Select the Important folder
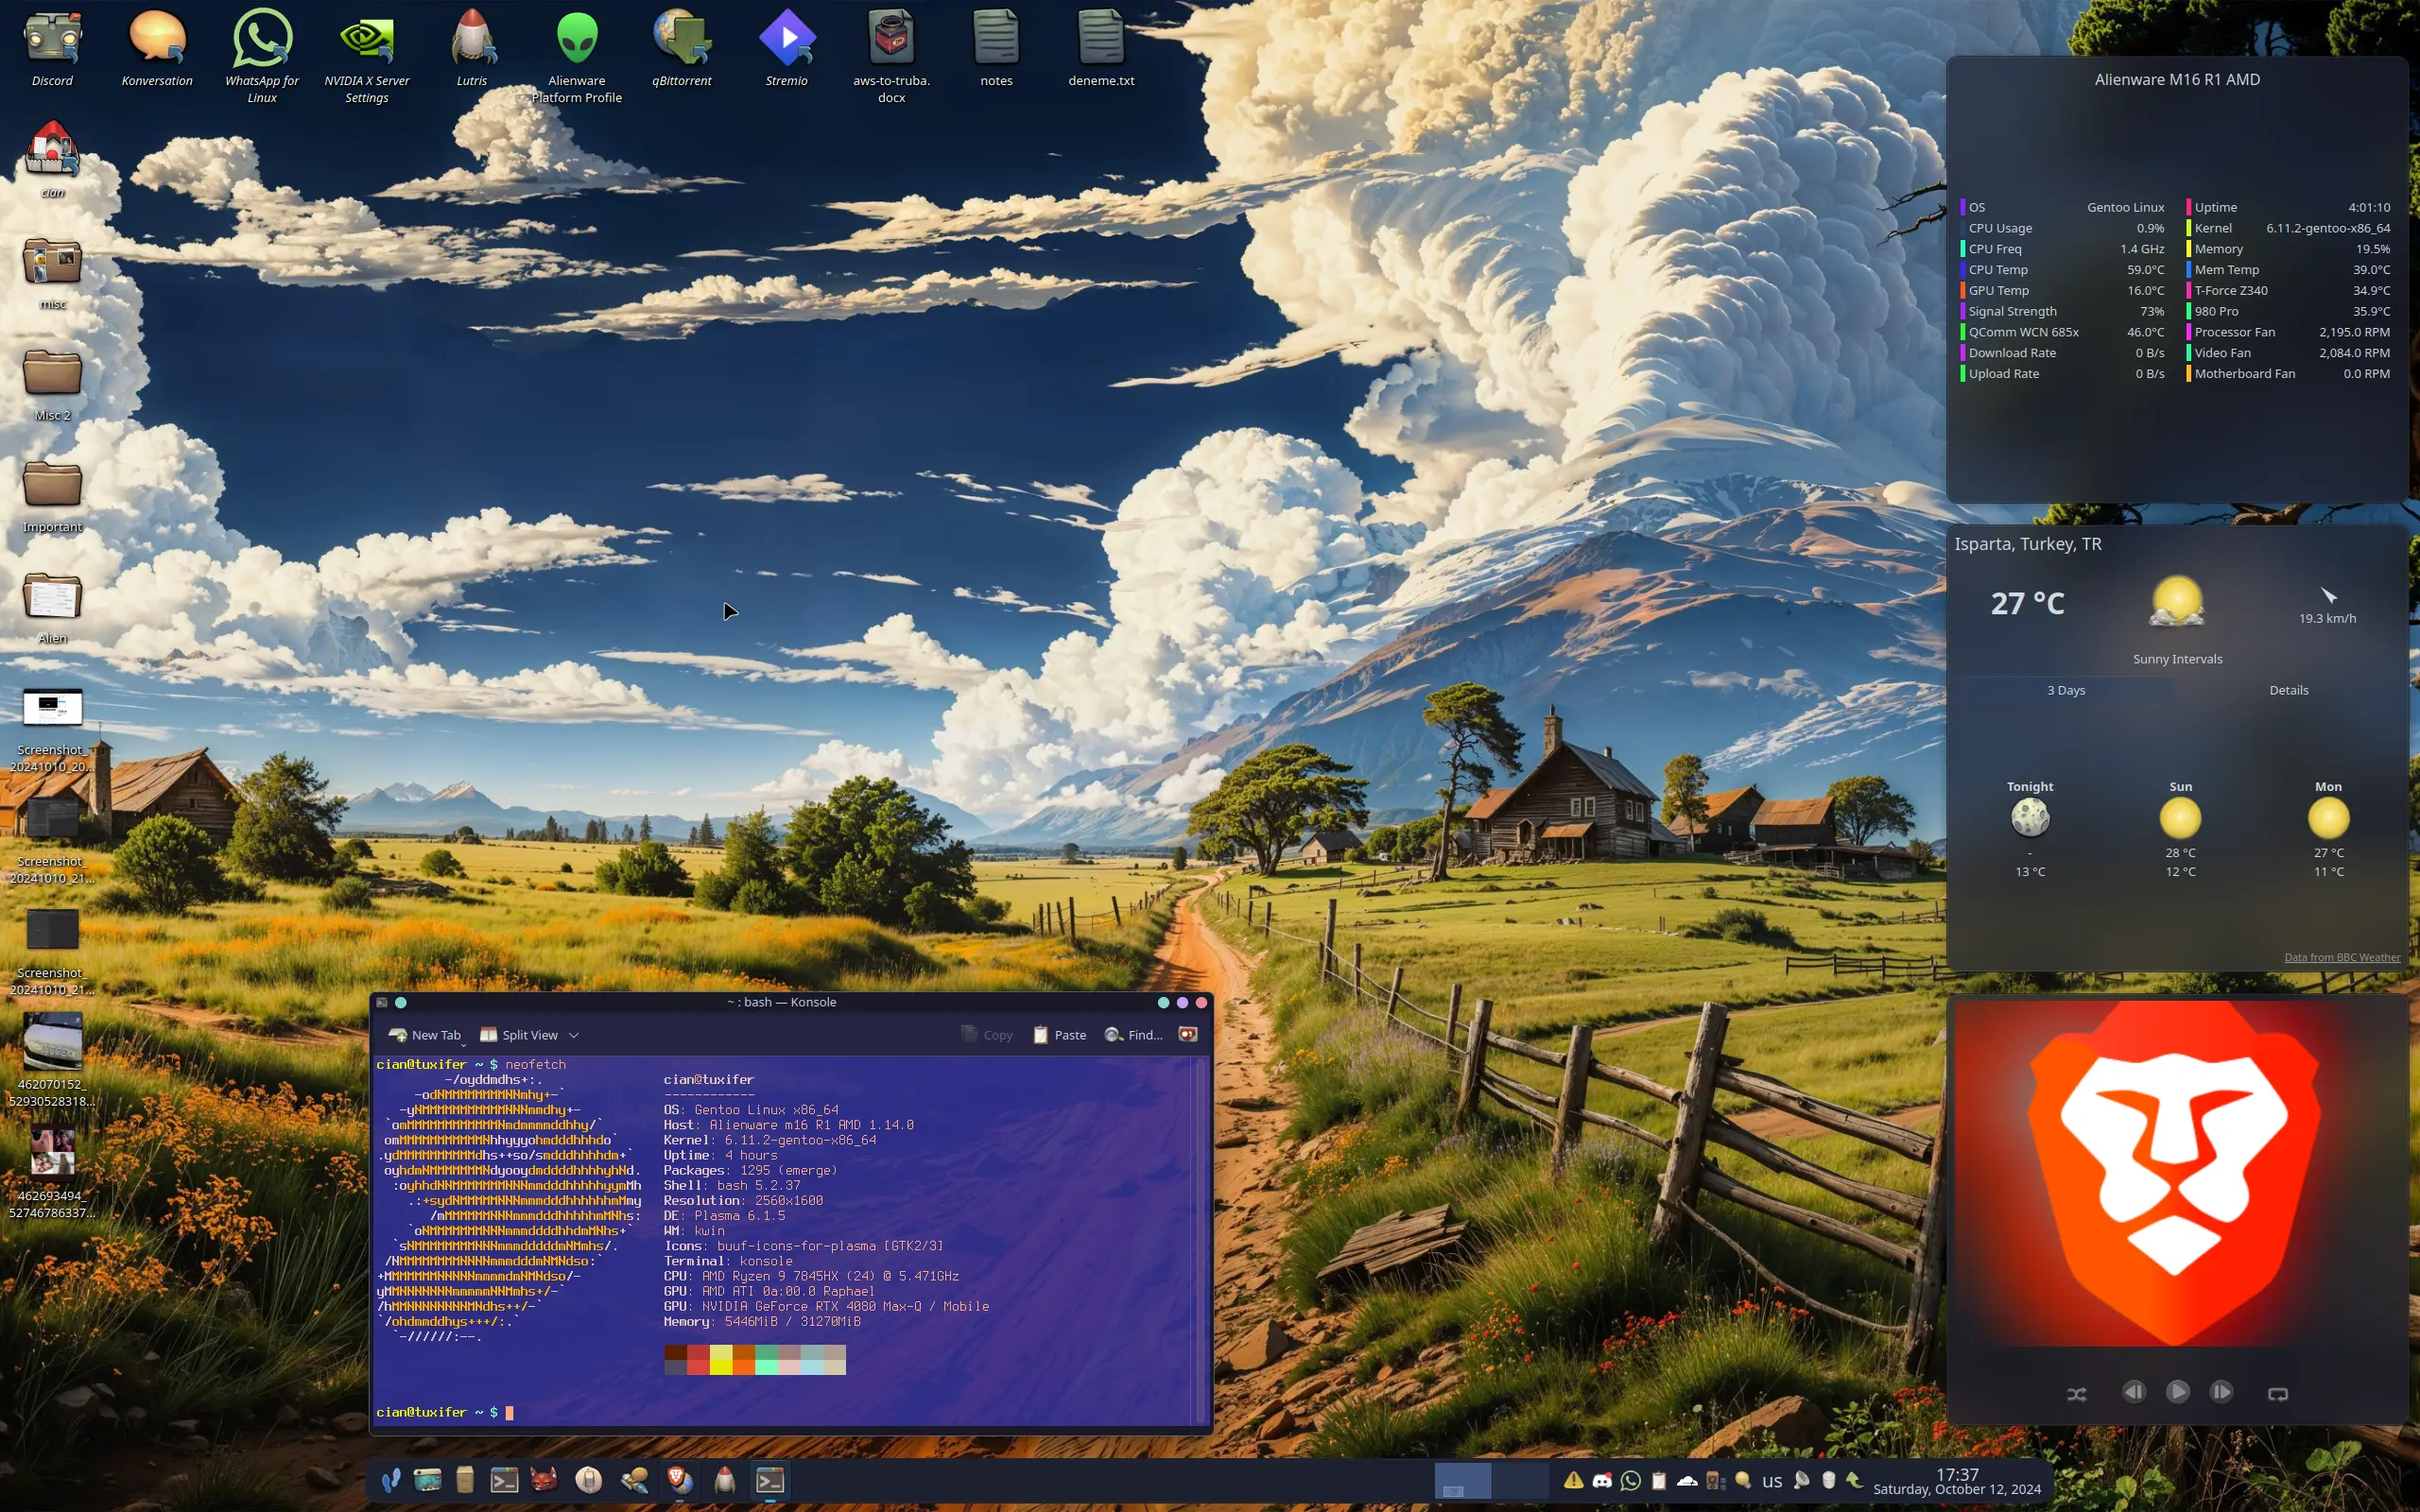This screenshot has height=1512, width=2420. click(x=52, y=496)
